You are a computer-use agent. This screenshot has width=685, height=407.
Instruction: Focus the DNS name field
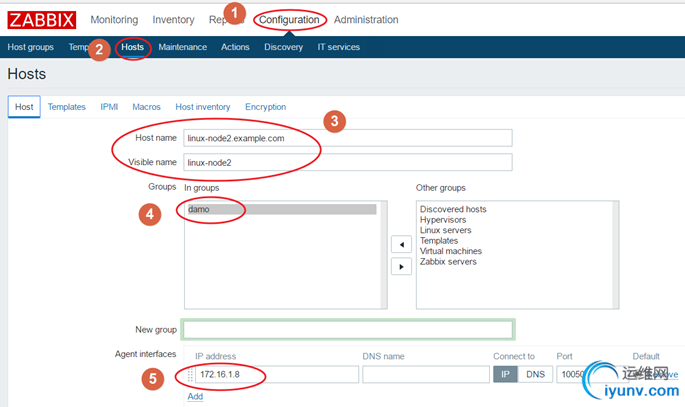coord(426,375)
